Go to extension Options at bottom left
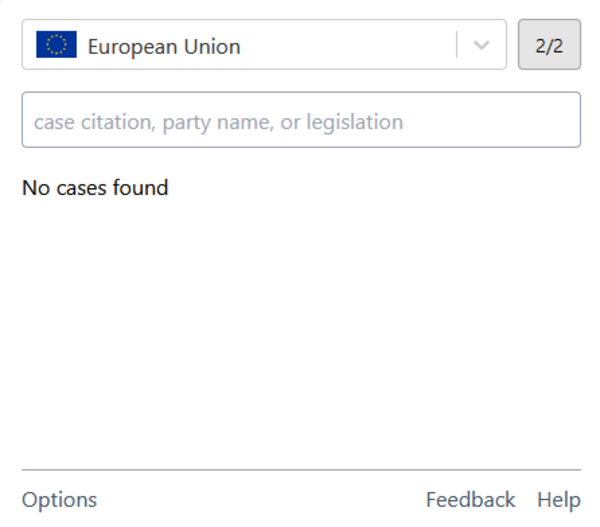This screenshot has height=527, width=600. [59, 500]
